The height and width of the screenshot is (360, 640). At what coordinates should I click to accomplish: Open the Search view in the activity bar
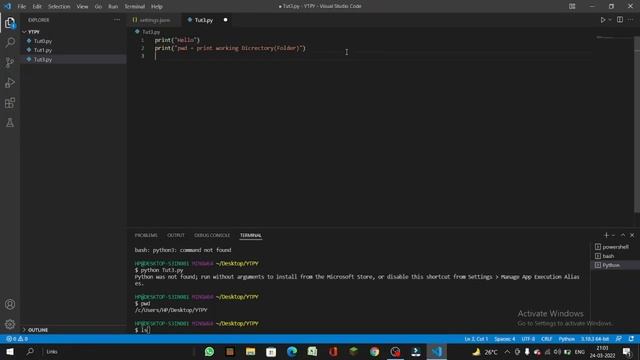click(x=10, y=42)
